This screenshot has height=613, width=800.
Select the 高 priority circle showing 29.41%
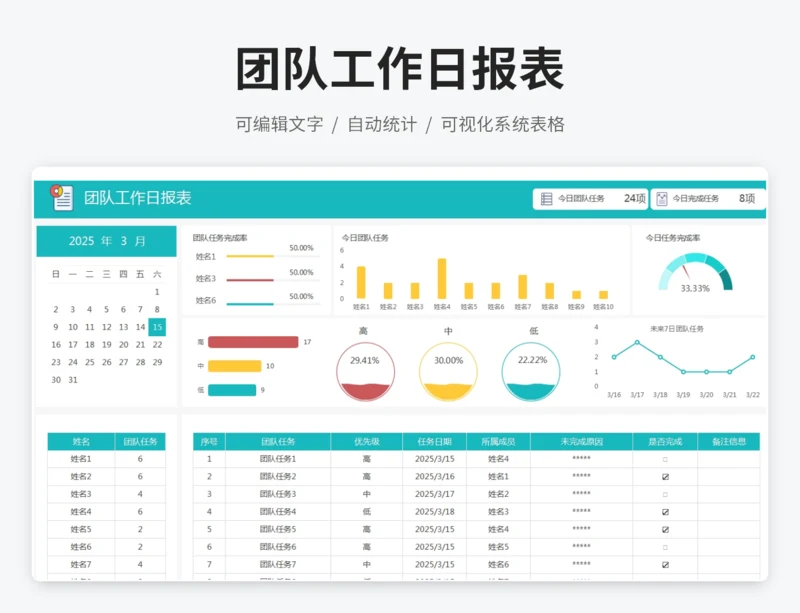click(x=365, y=371)
